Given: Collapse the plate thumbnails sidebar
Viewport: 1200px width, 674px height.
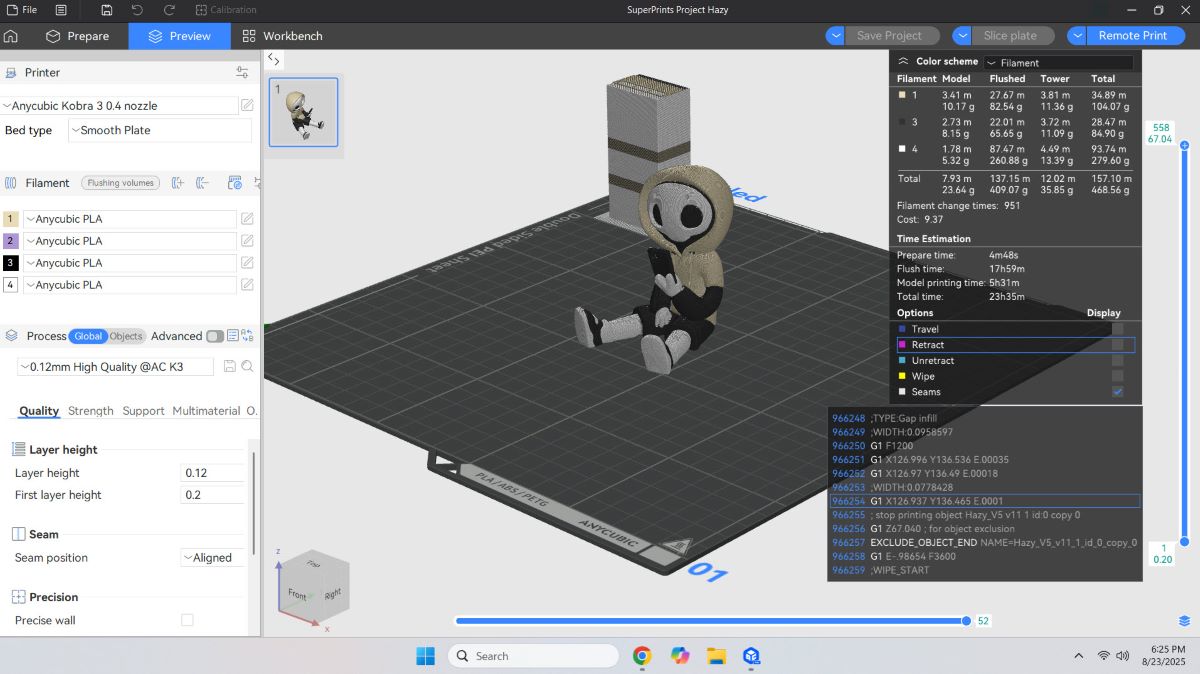Looking at the screenshot, I should 274,59.
